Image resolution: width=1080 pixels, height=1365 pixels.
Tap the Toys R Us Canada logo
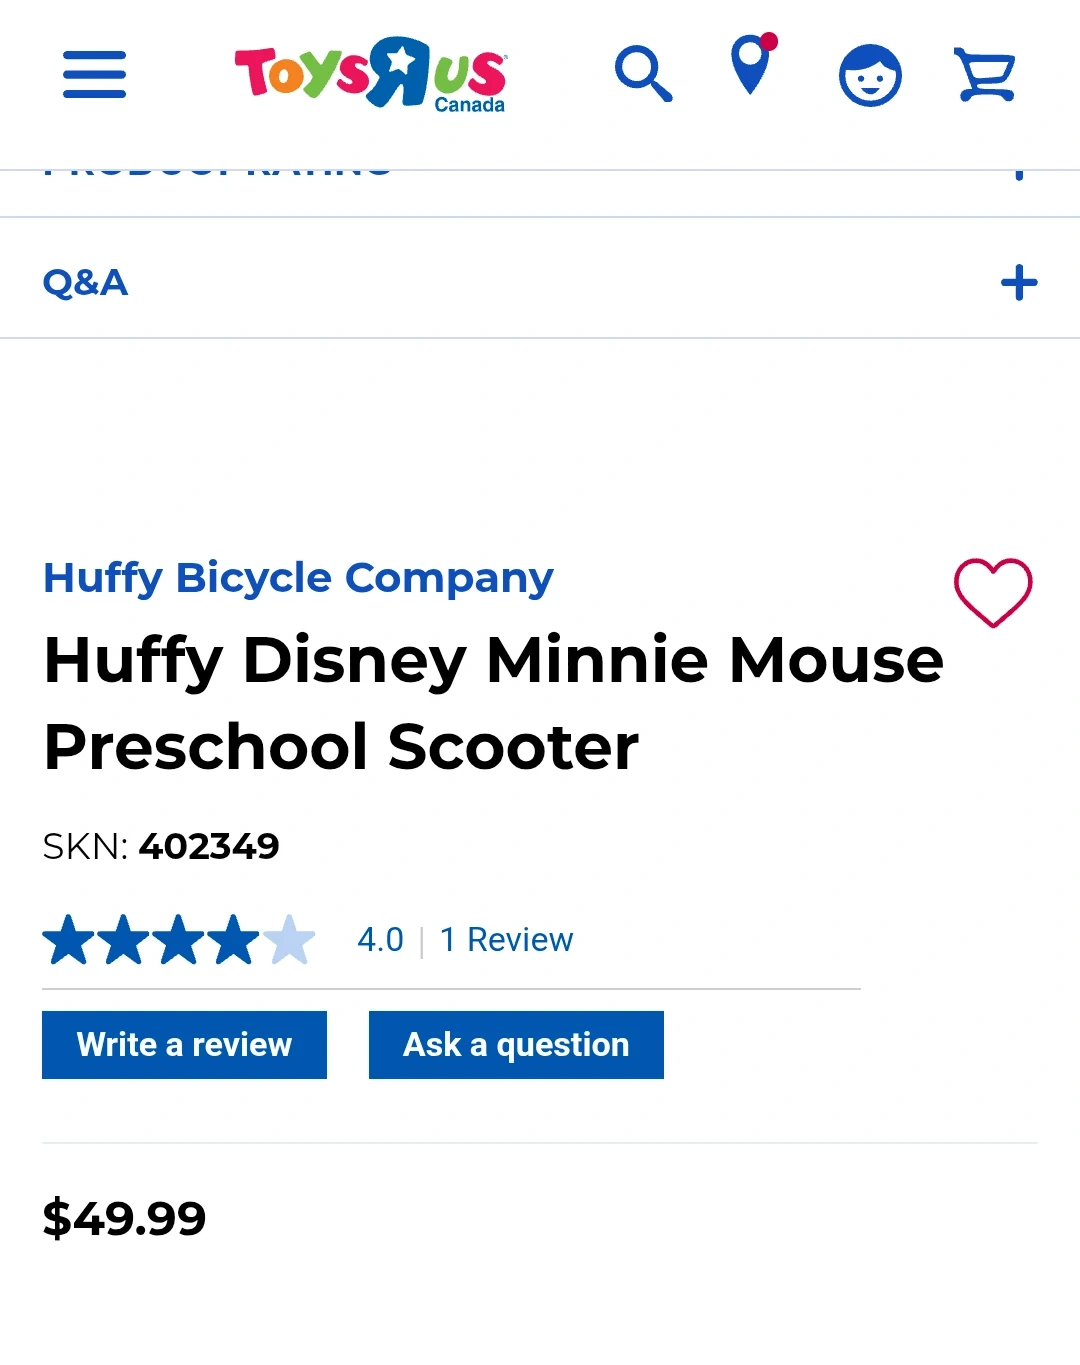pyautogui.click(x=370, y=74)
